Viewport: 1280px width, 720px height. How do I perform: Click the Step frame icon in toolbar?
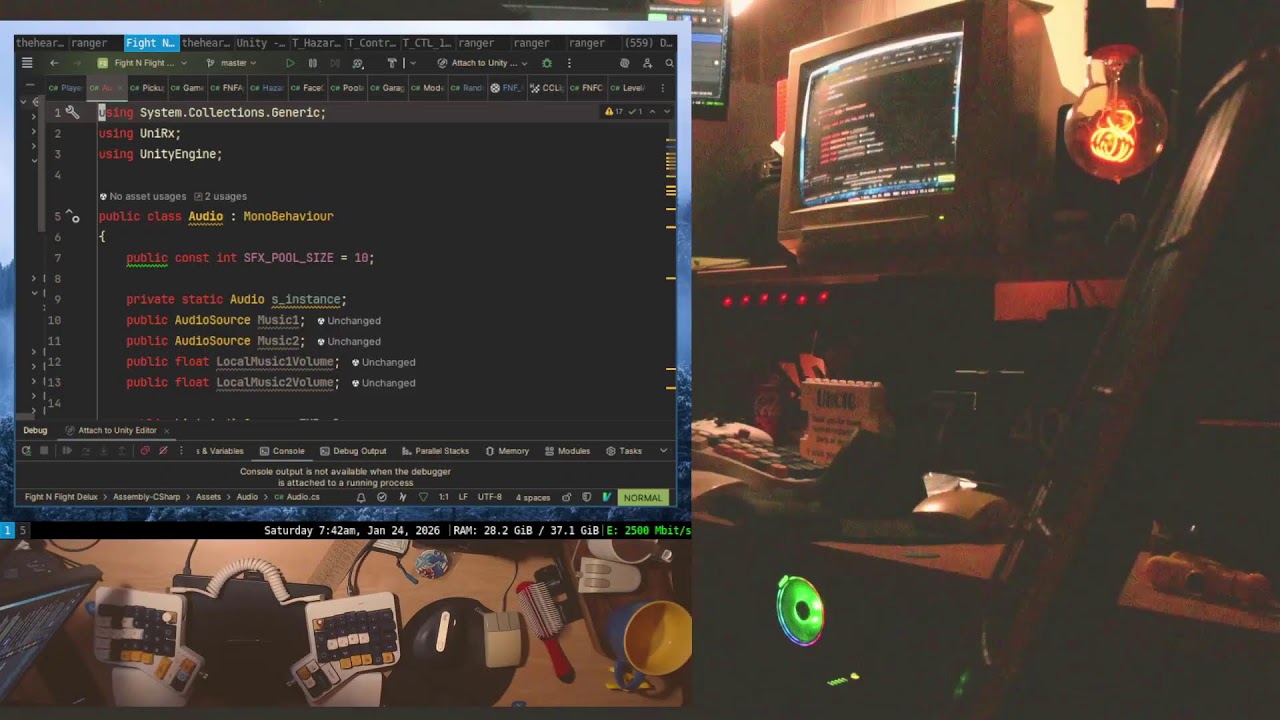click(335, 63)
